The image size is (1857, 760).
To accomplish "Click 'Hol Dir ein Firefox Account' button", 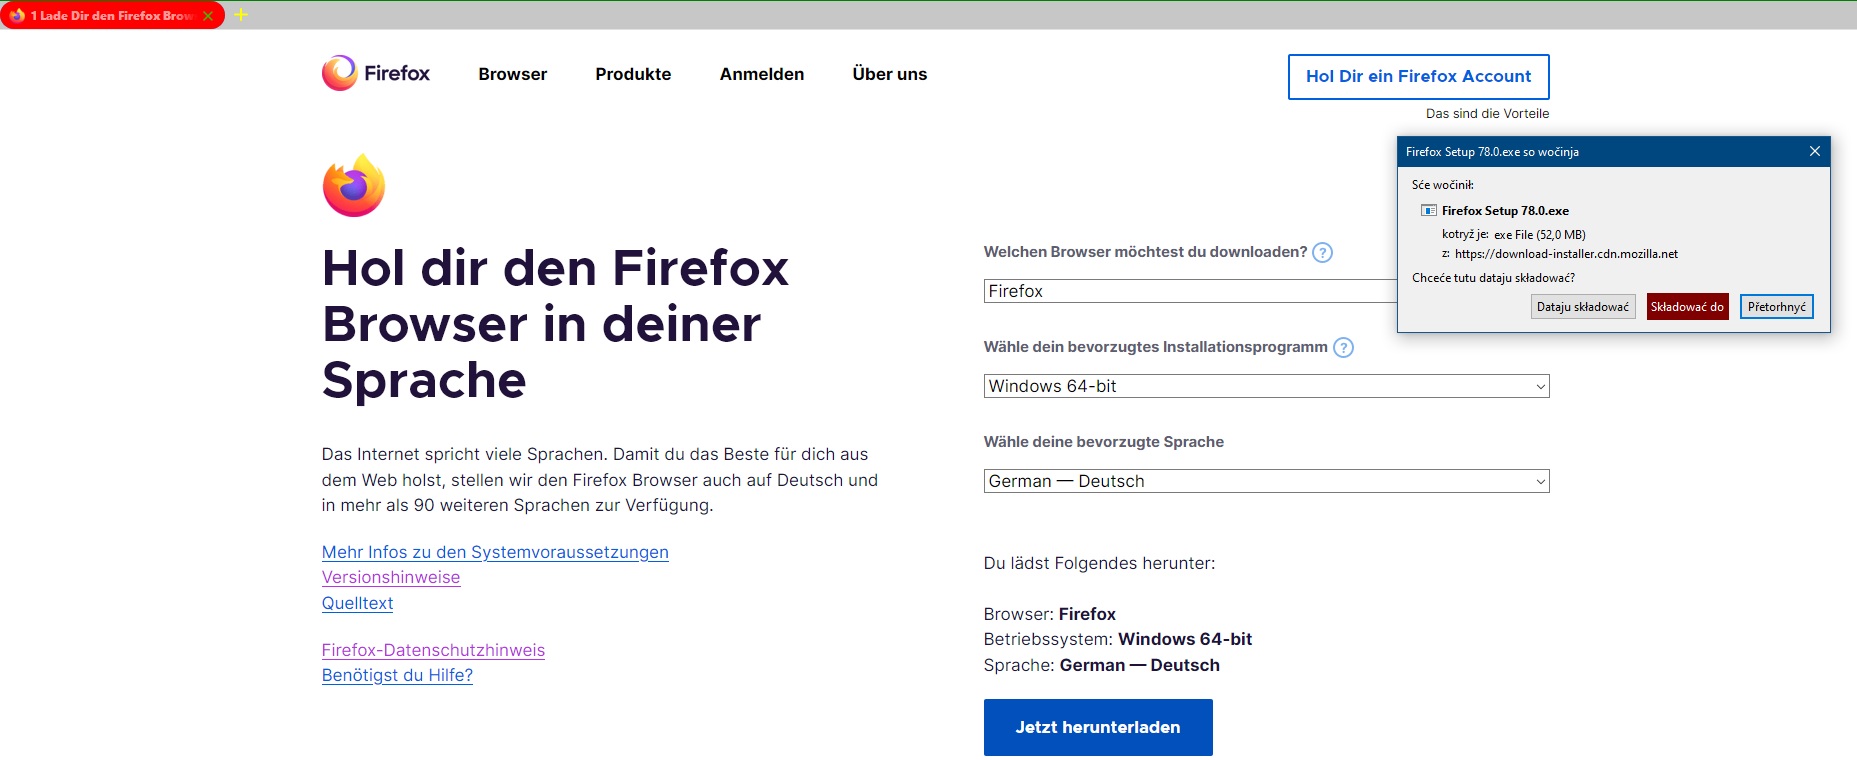I will [x=1418, y=77].
